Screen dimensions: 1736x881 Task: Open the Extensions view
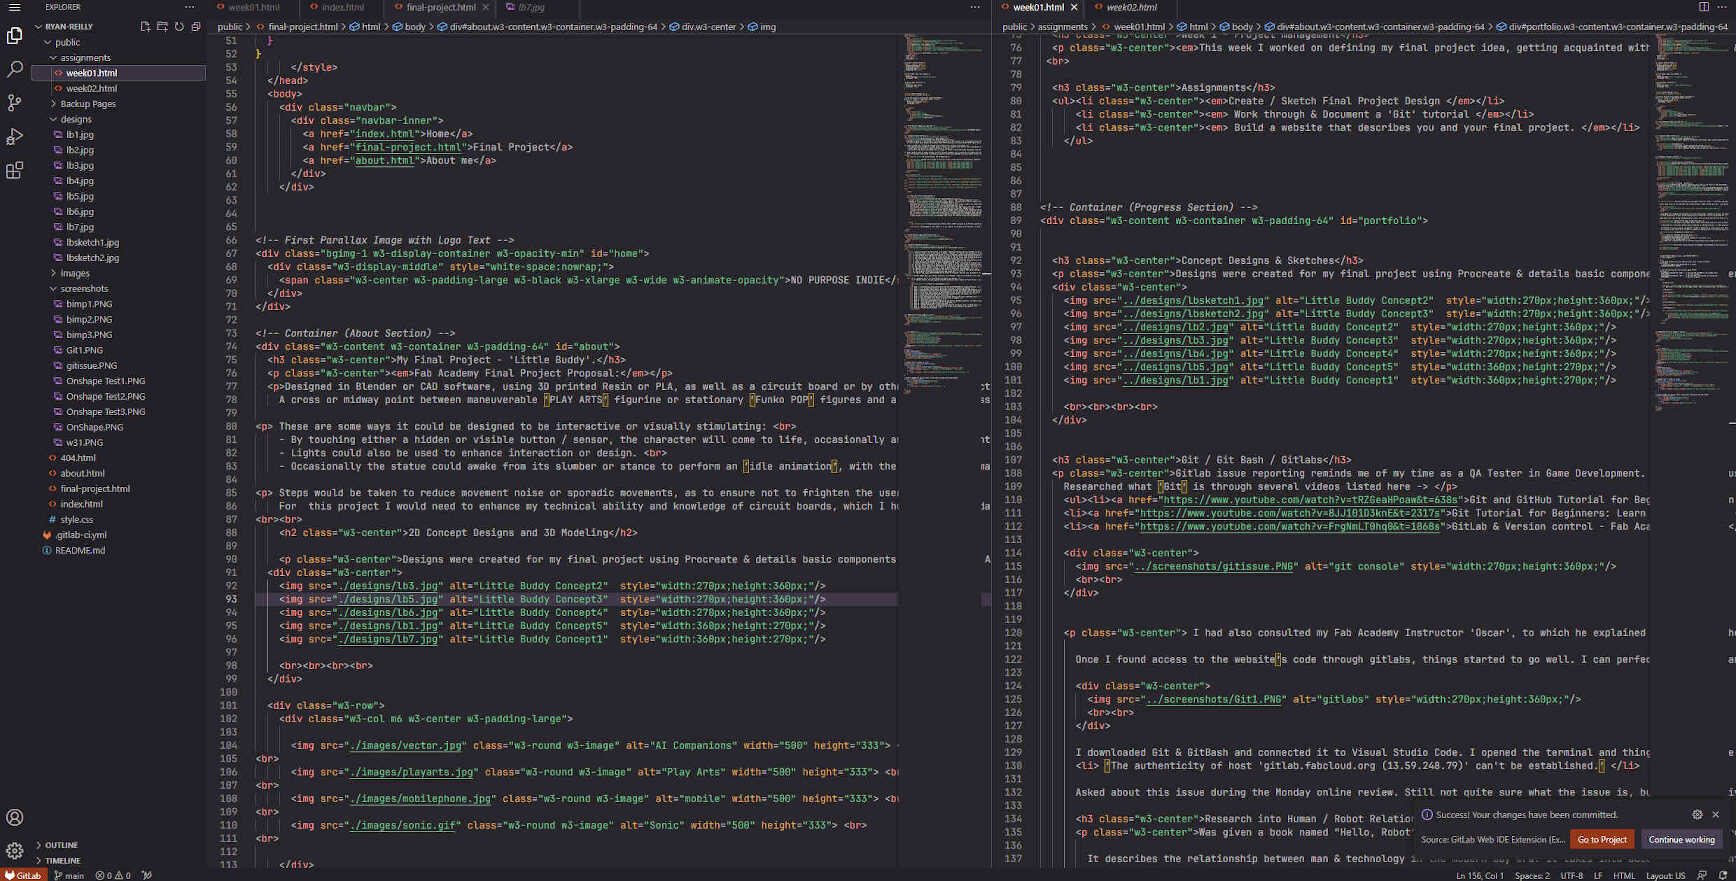tap(14, 171)
